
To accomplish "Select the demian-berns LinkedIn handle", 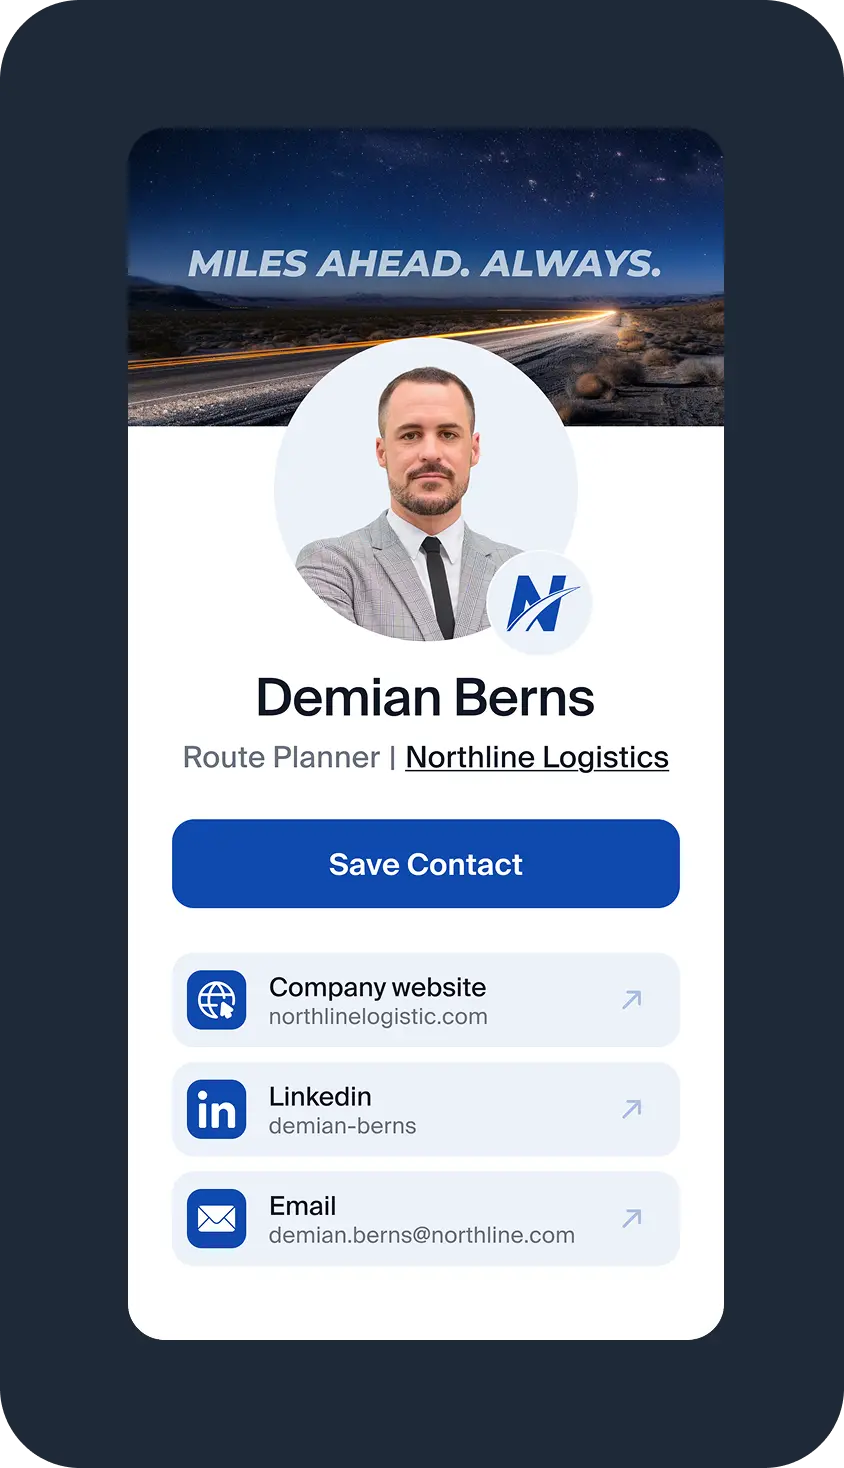I will tap(342, 1126).
